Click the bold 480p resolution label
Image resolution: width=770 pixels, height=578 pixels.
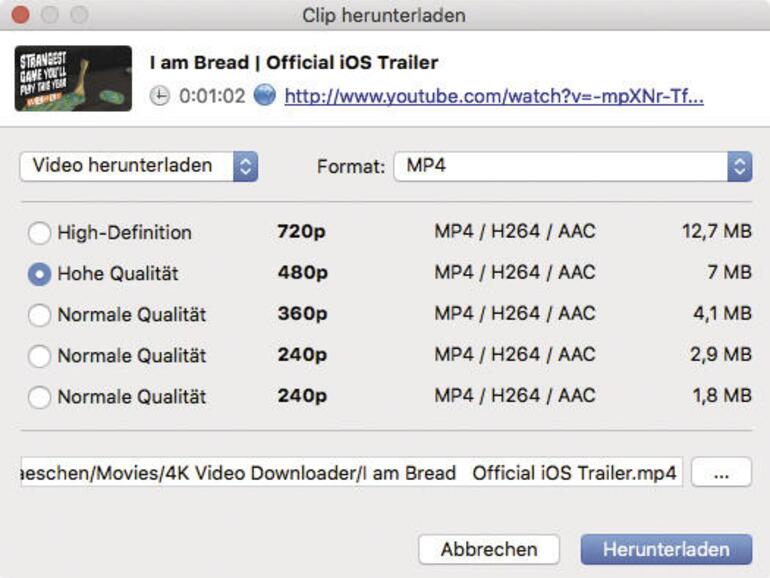coord(302,273)
